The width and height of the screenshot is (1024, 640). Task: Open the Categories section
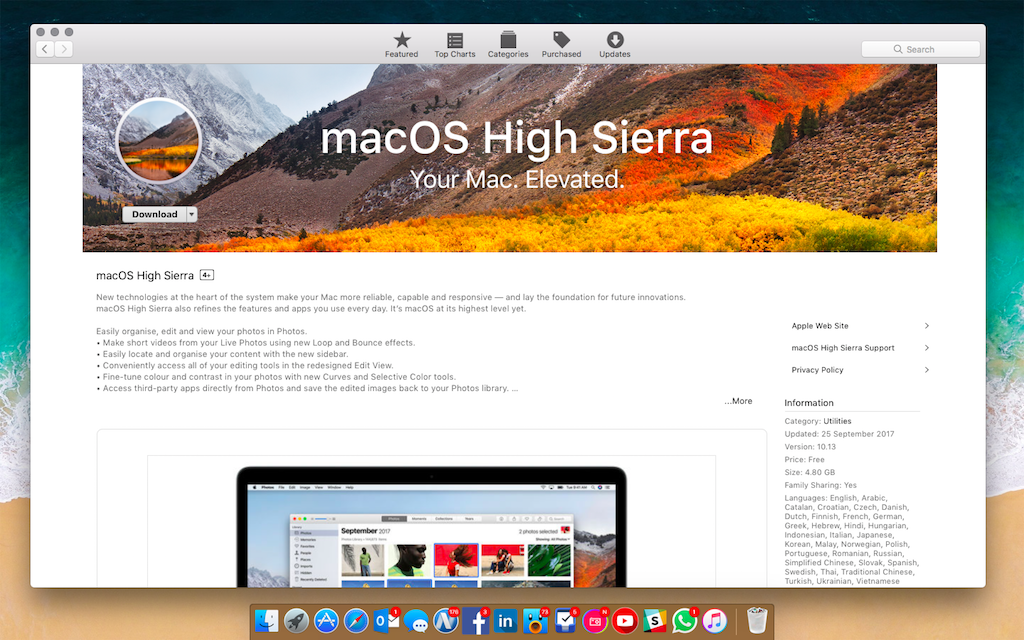(x=508, y=44)
